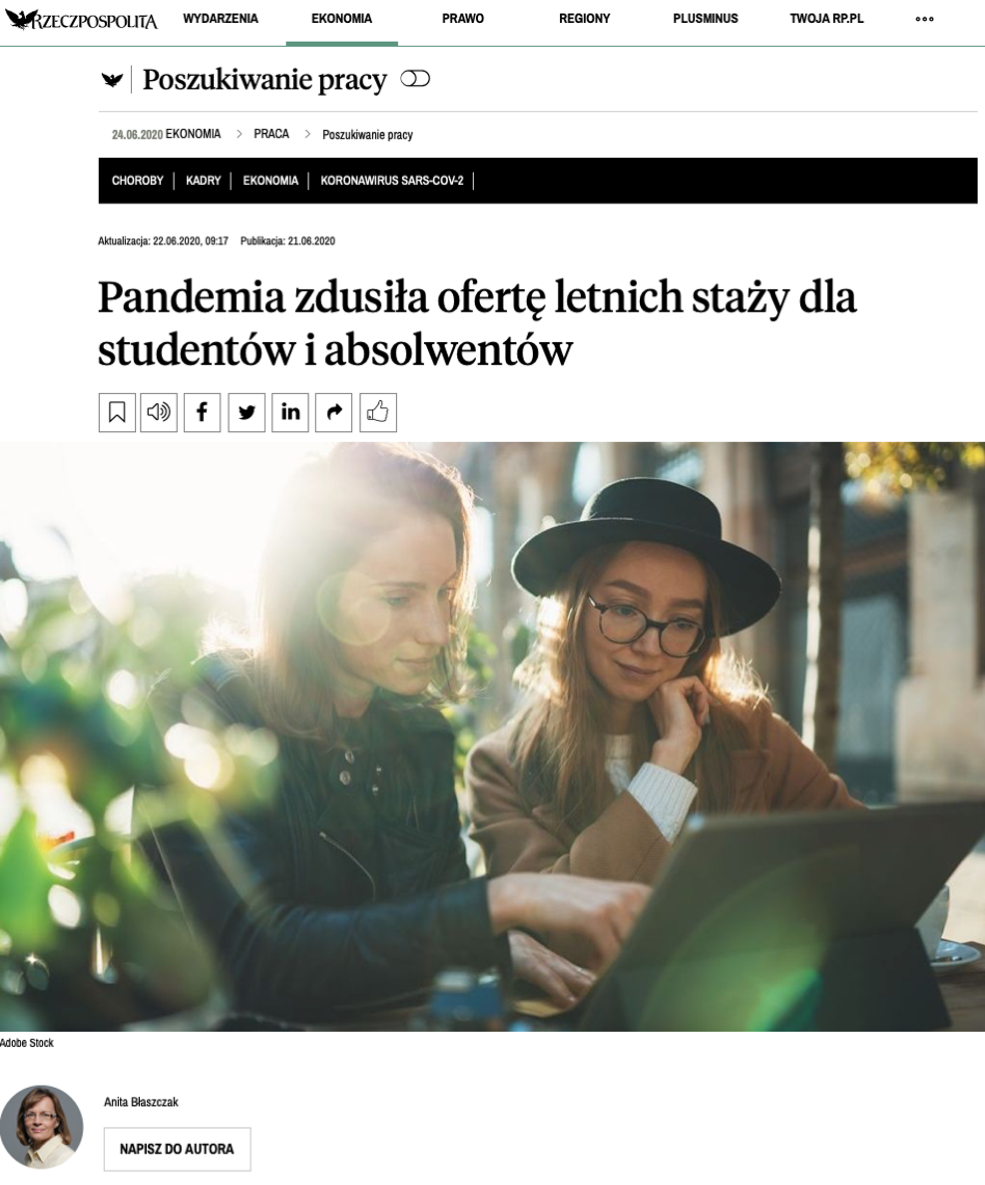Toggle the switch next to Poszukiwanie pracy

click(415, 79)
